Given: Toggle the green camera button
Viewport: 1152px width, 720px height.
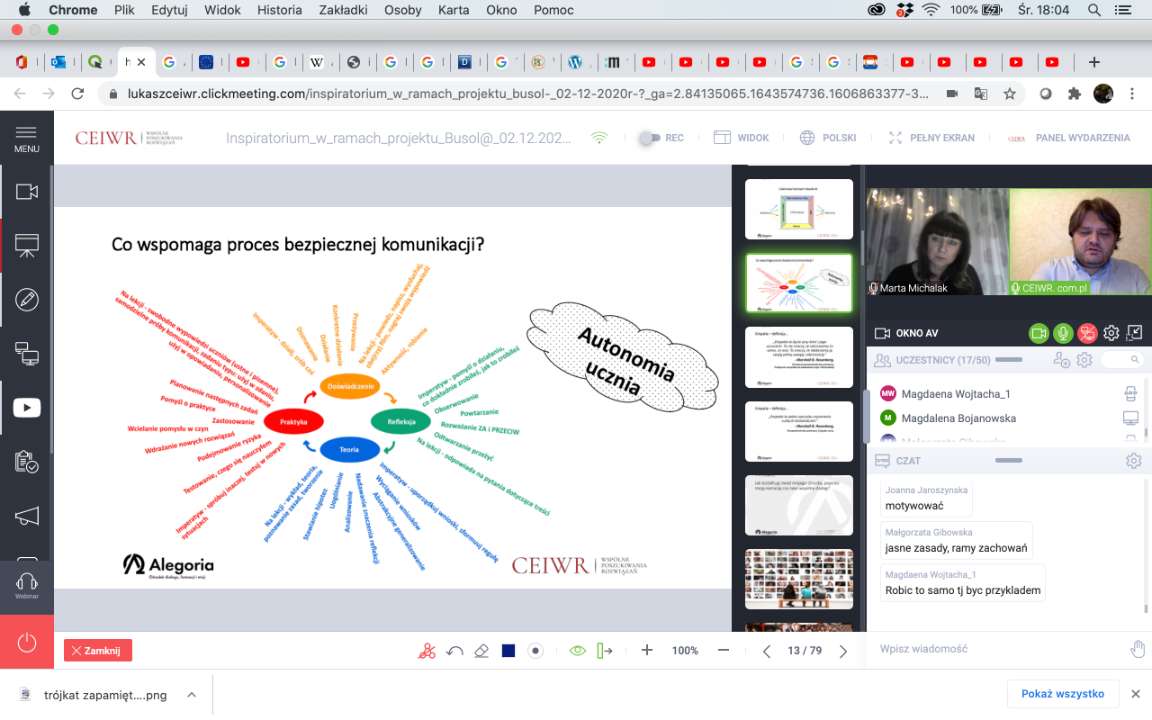Looking at the screenshot, I should tap(1039, 333).
